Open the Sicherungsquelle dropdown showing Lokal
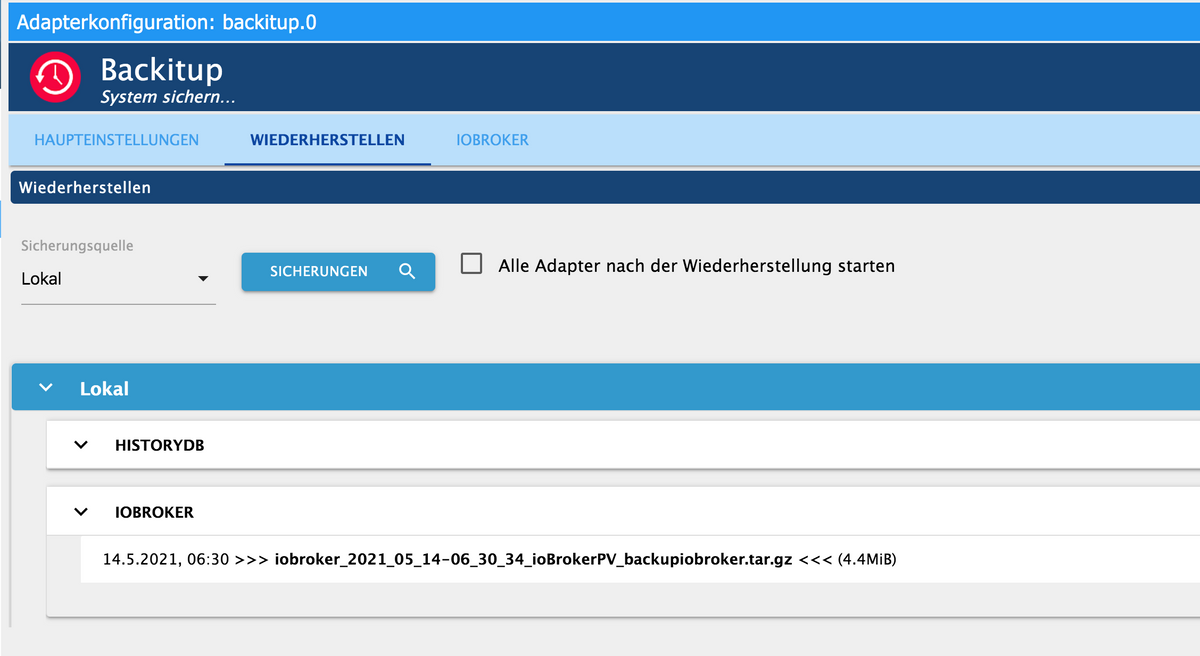 click(118, 279)
